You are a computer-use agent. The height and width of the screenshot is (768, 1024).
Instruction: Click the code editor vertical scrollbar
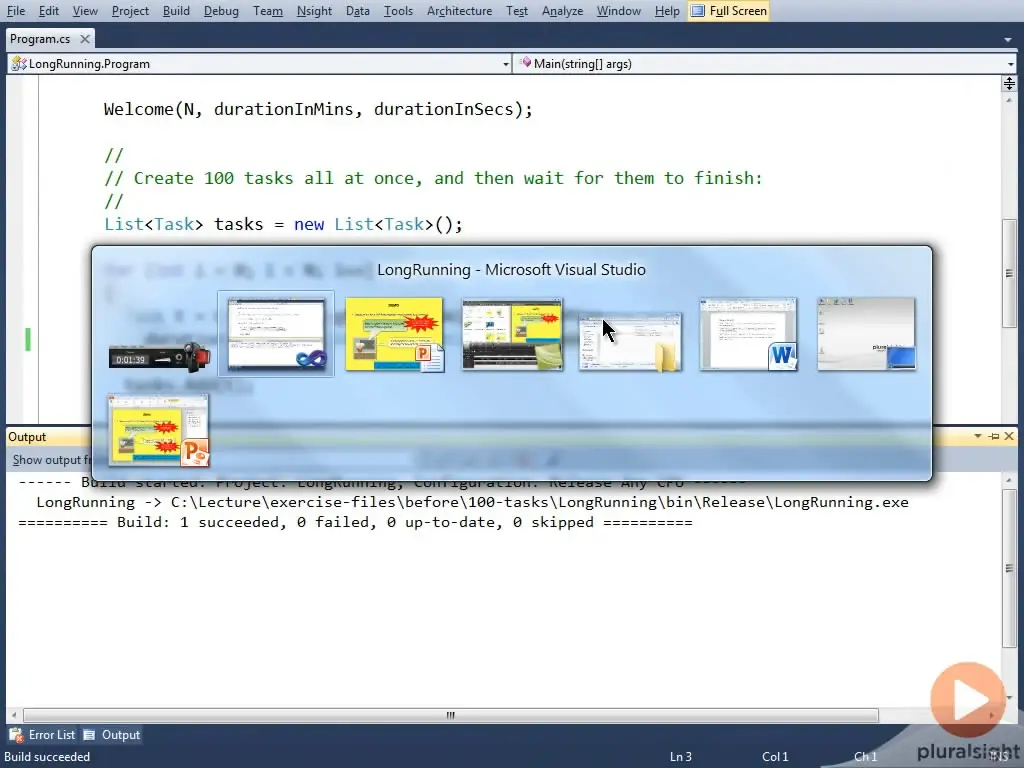tap(1009, 272)
